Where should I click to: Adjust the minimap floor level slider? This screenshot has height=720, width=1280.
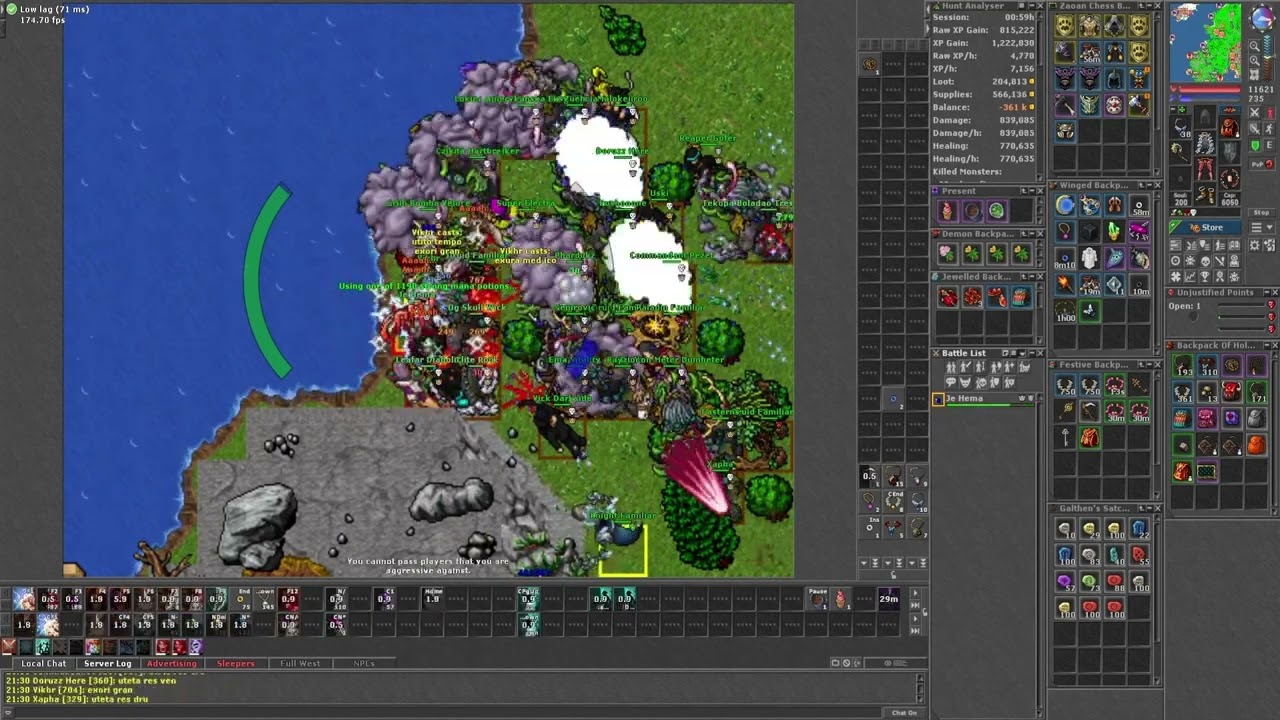pyautogui.click(x=1268, y=56)
